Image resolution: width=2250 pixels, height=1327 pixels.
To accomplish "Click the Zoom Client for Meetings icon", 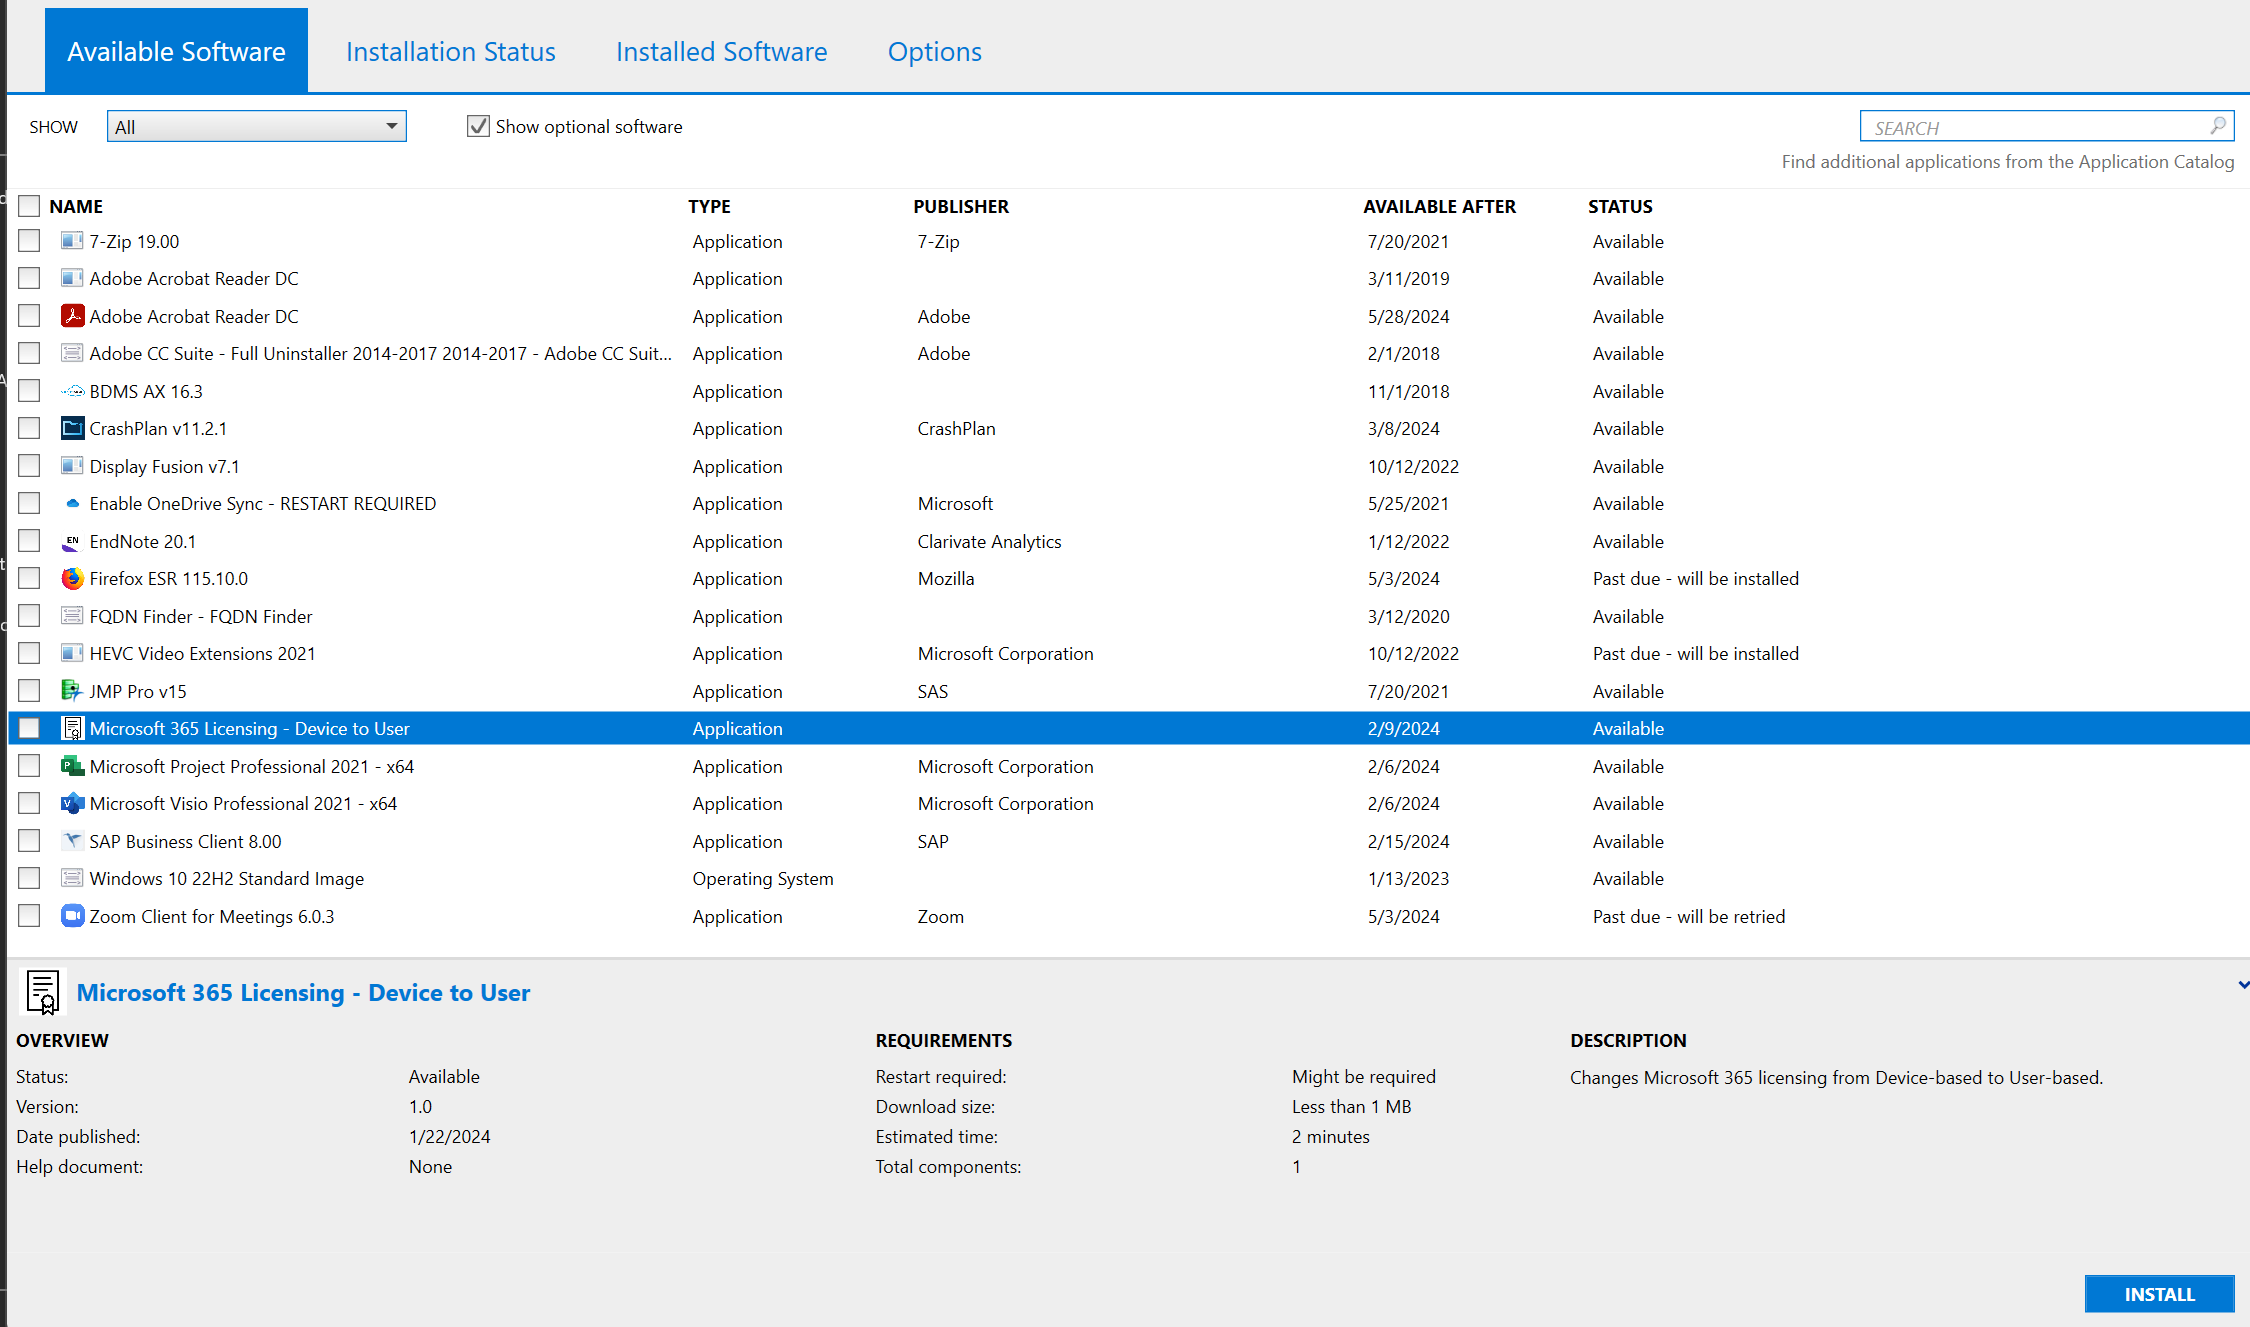I will click(72, 916).
